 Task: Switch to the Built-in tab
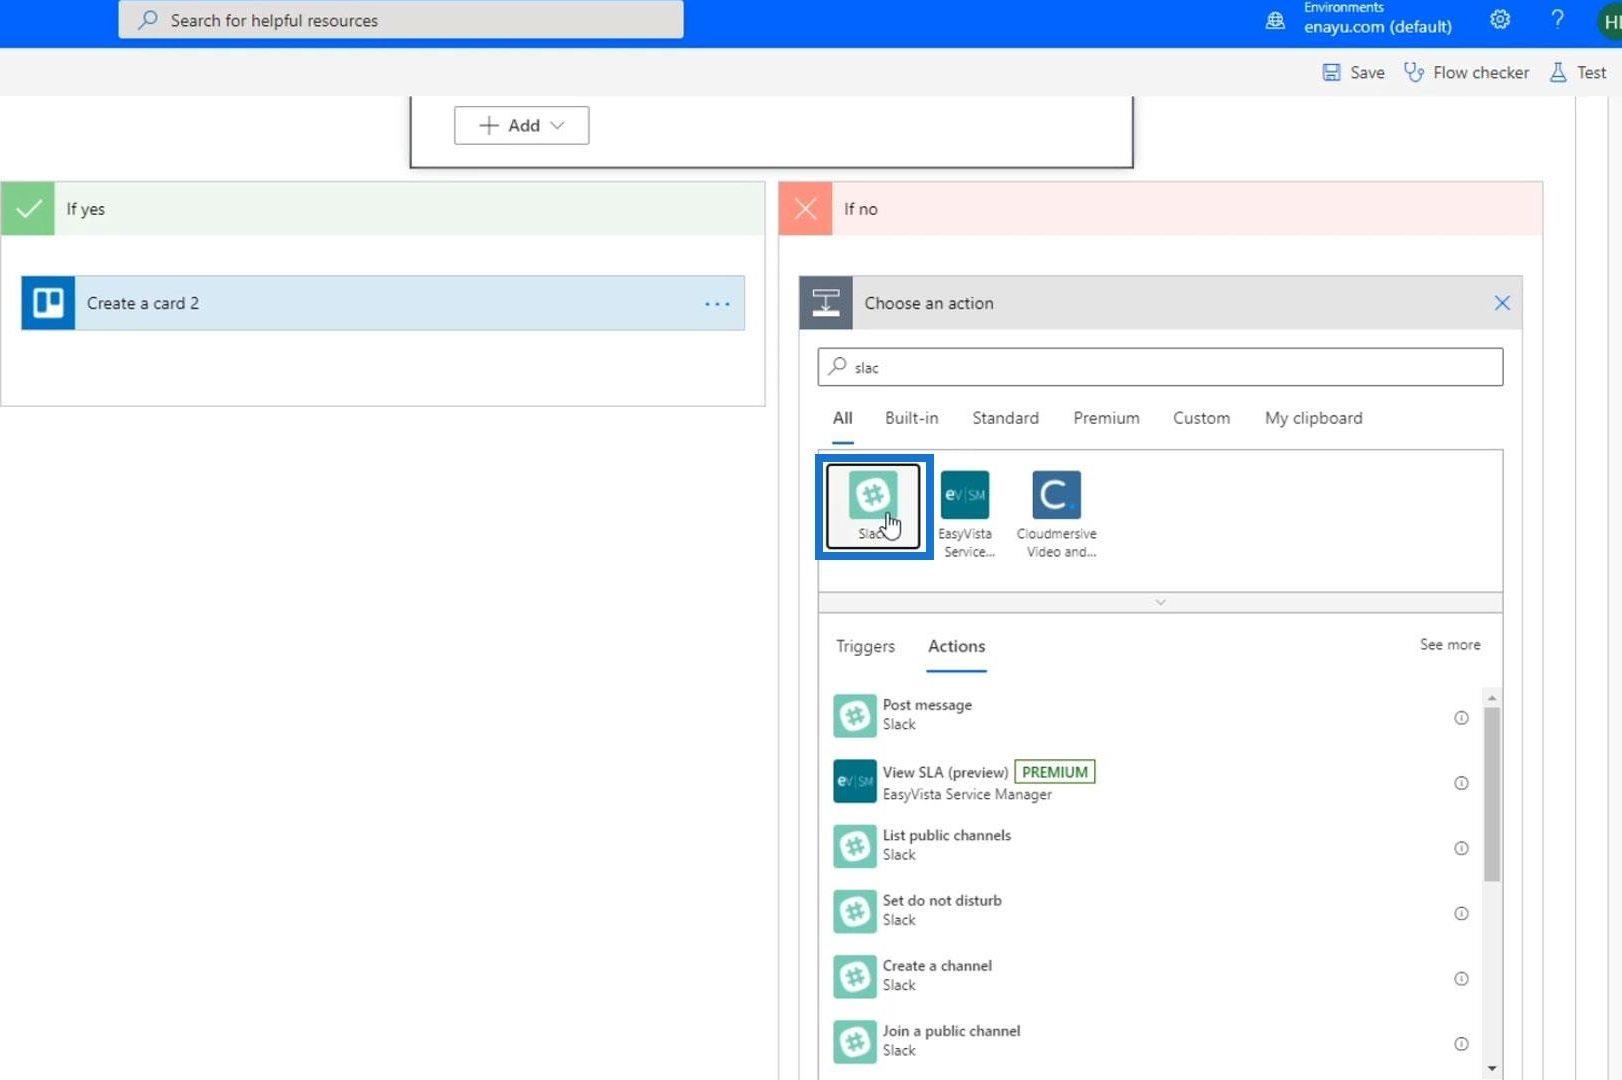pyautogui.click(x=911, y=418)
